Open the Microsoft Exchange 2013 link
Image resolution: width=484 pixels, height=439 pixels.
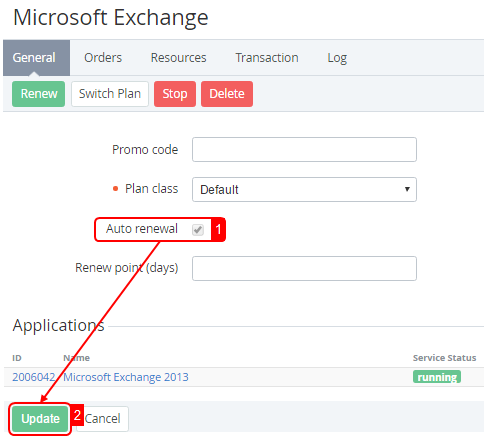(x=126, y=377)
